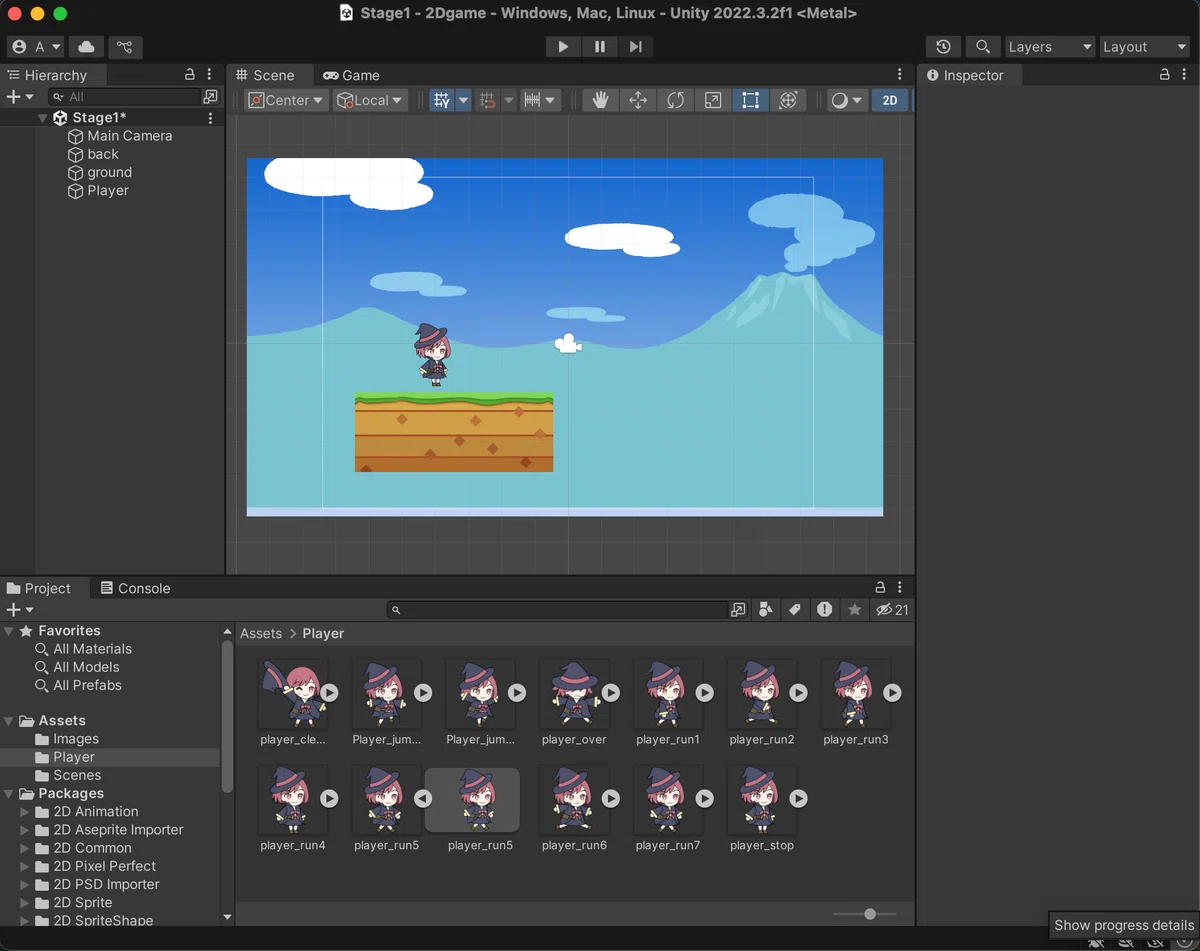The height and width of the screenshot is (951, 1200).
Task: Toggle the Project panel lock
Action: [x=880, y=588]
